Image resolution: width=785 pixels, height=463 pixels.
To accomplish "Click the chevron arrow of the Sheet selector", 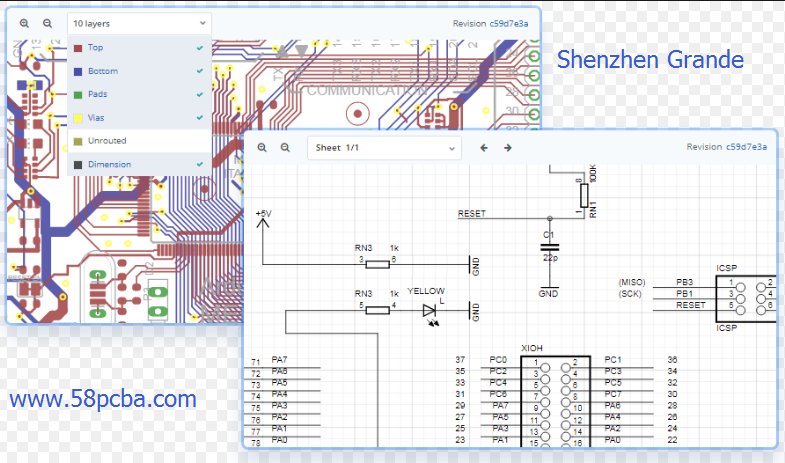I will coord(451,148).
